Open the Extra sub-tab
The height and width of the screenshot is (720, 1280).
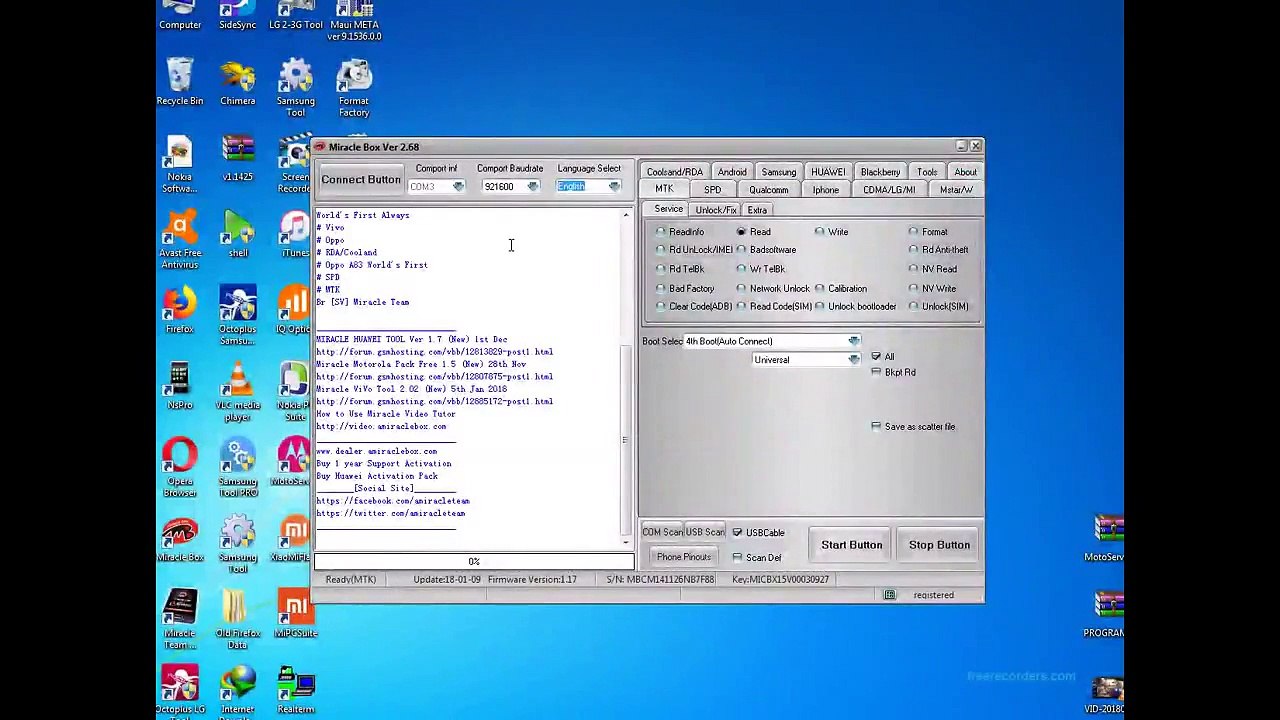(x=757, y=210)
